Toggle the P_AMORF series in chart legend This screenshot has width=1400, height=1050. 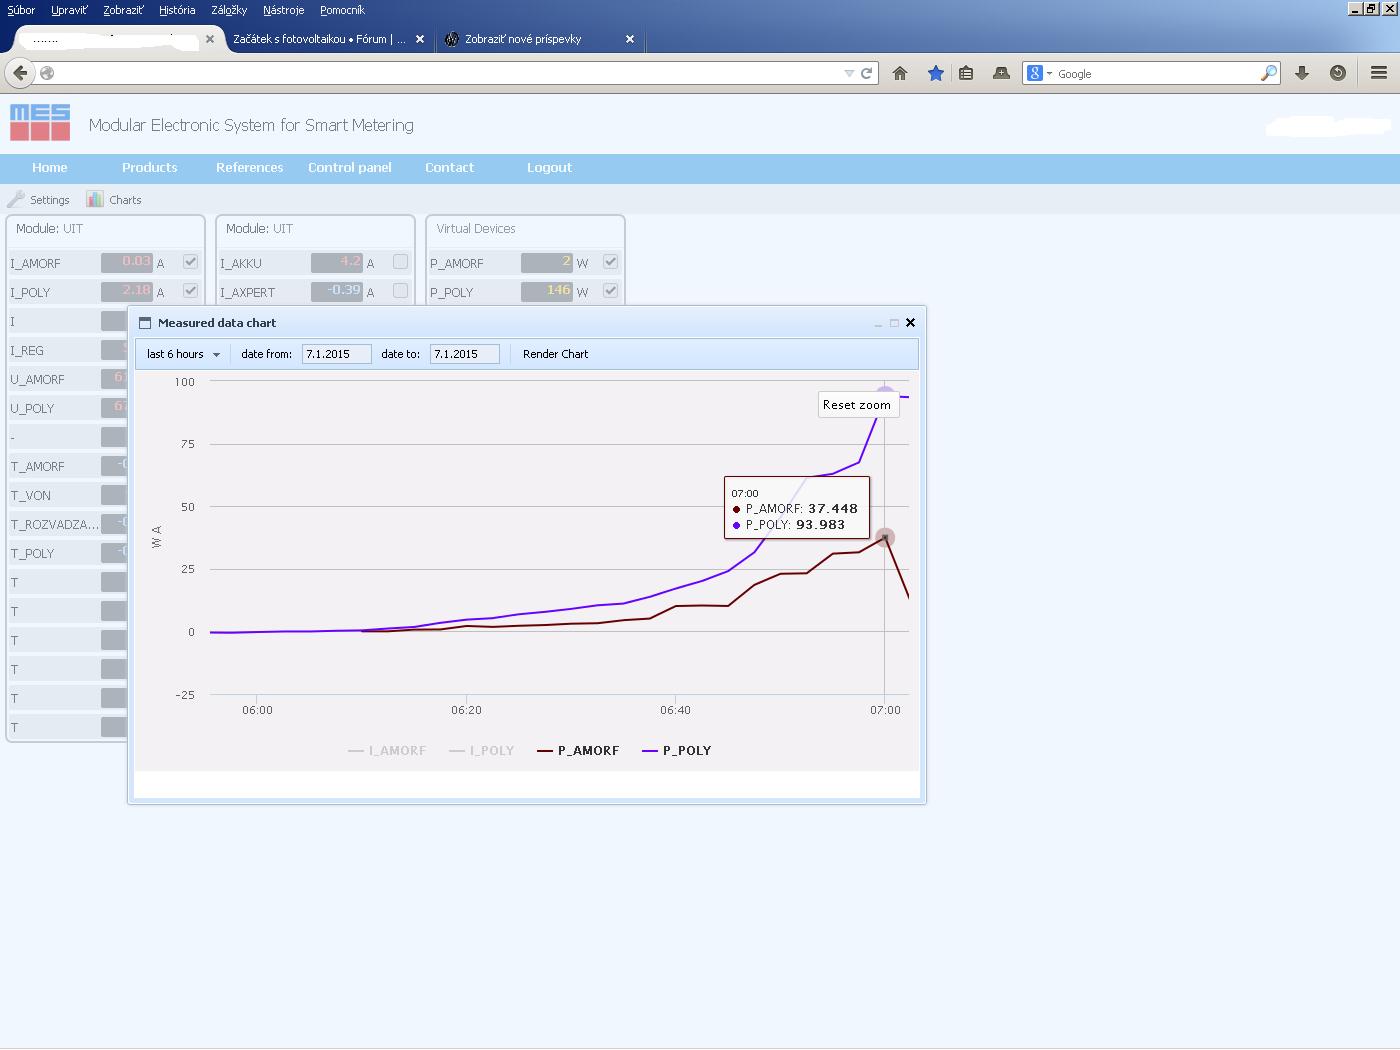click(578, 750)
